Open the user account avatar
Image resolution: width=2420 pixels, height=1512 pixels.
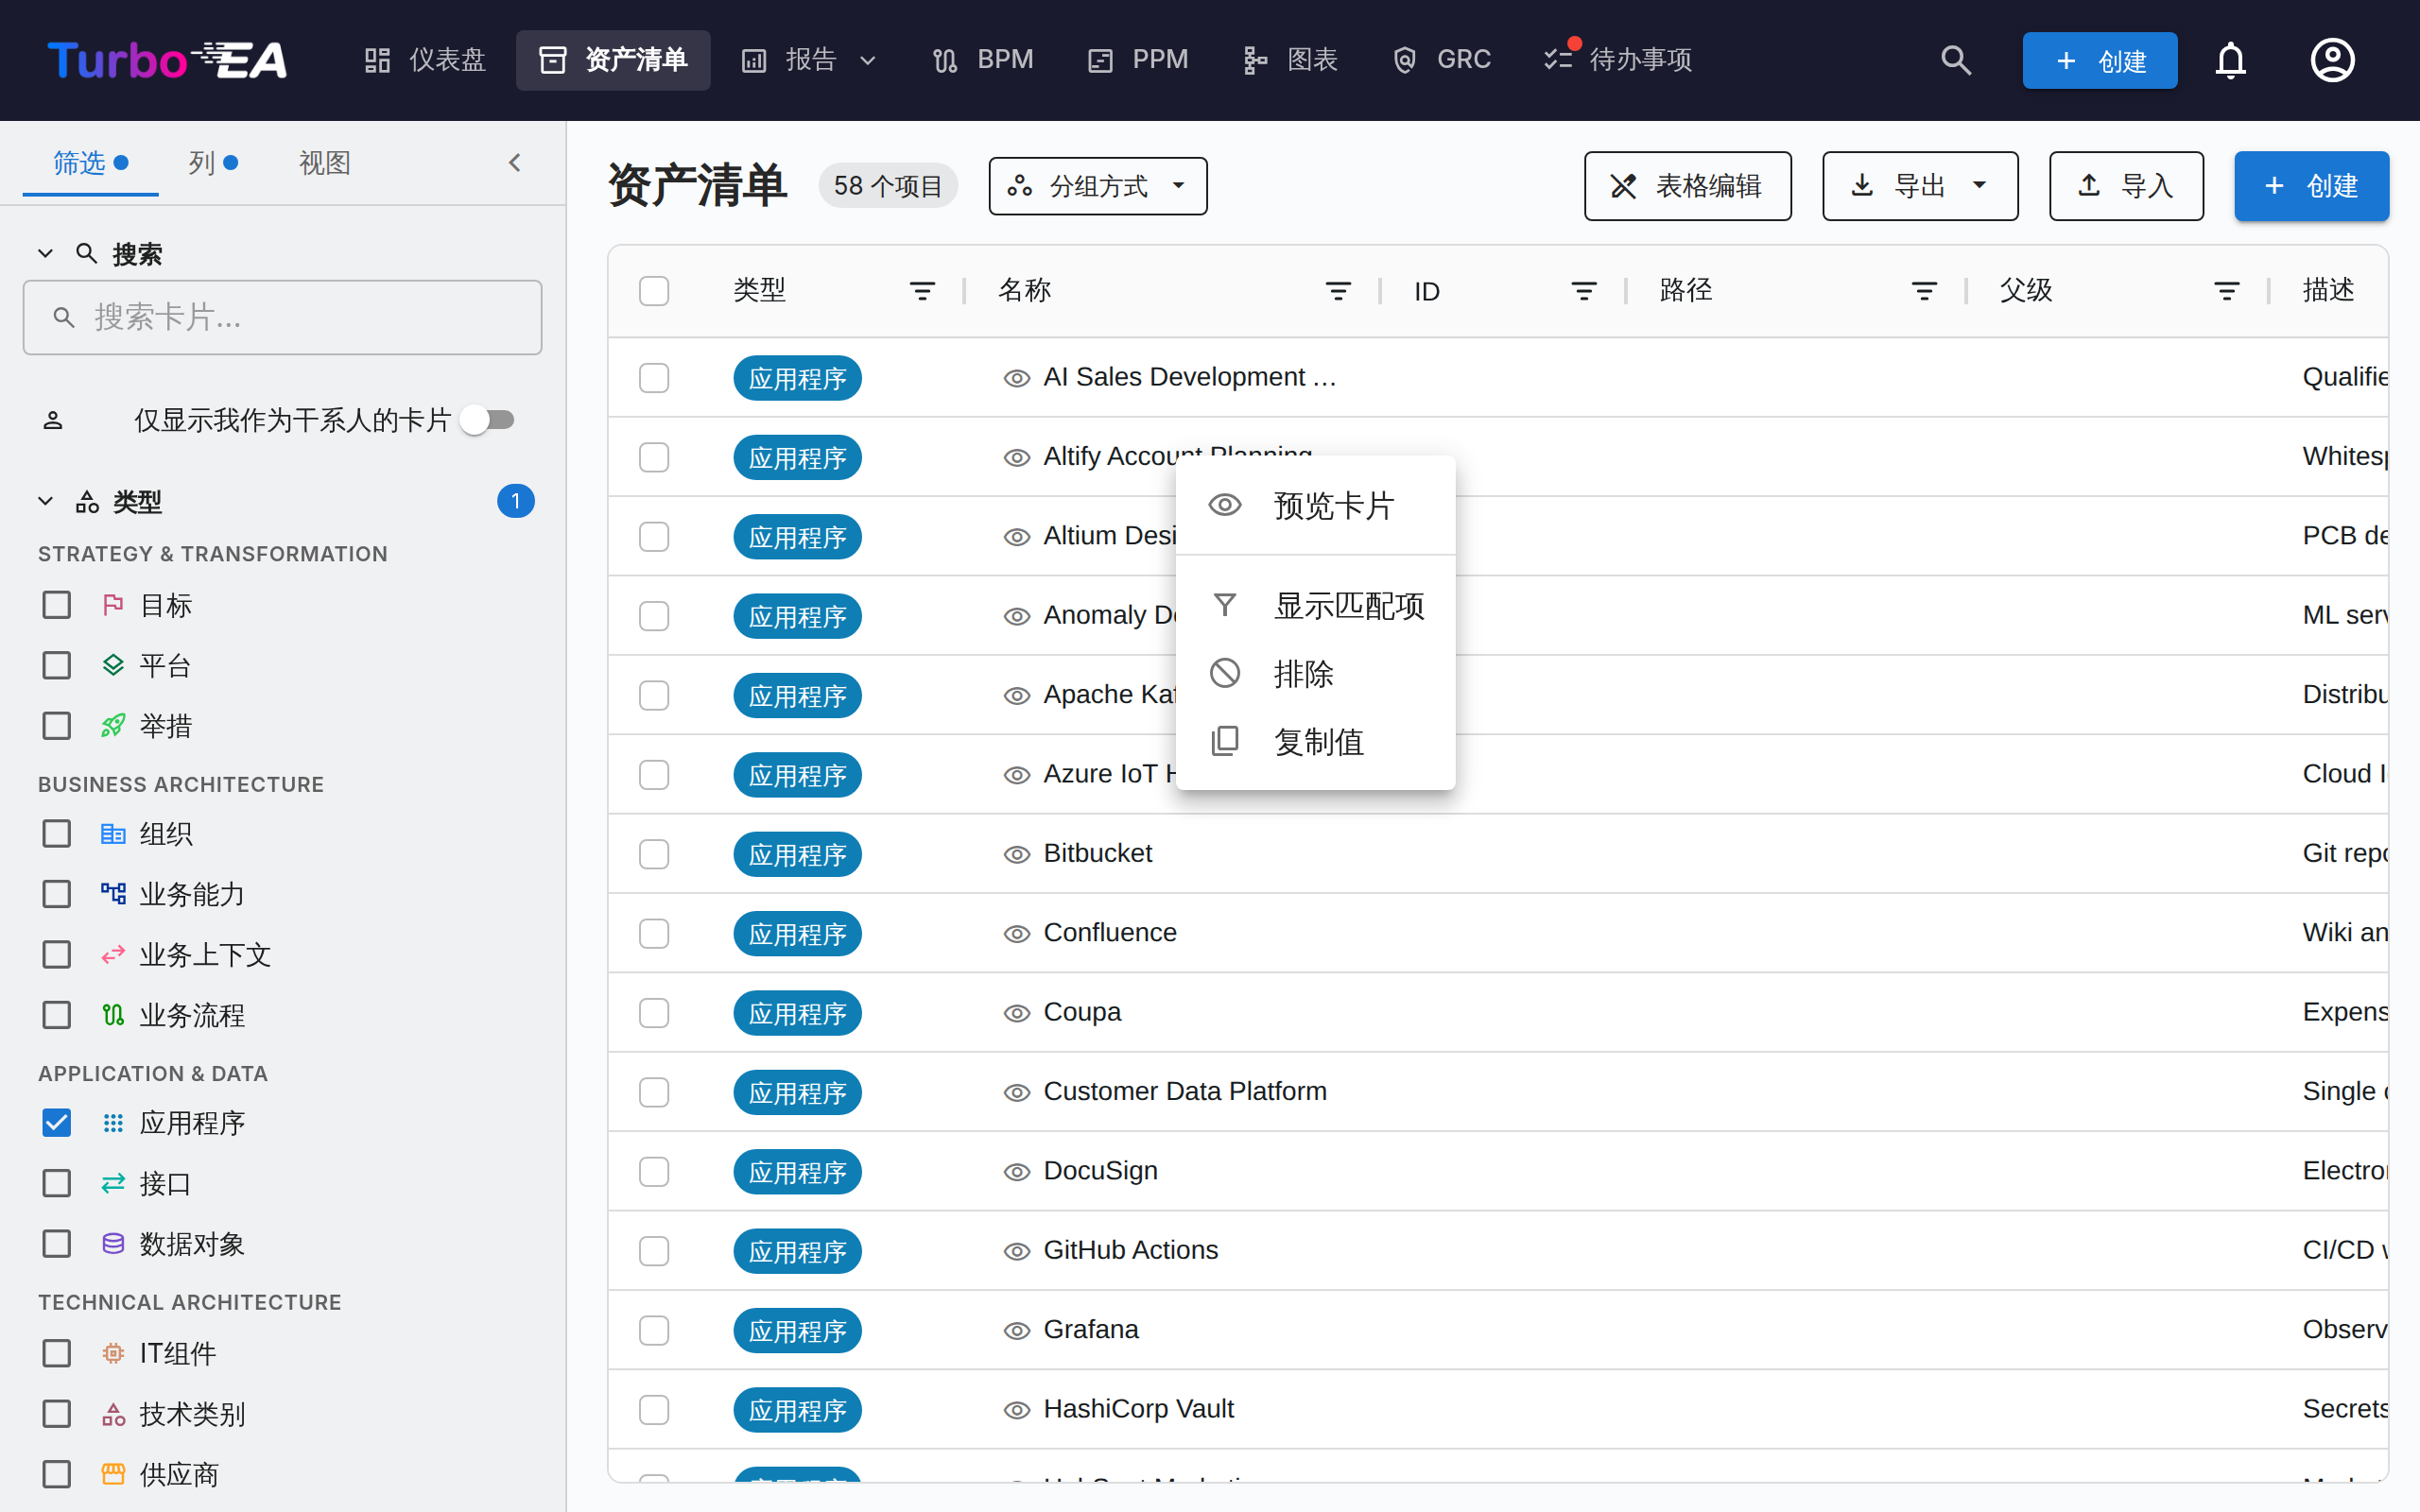(x=2332, y=60)
